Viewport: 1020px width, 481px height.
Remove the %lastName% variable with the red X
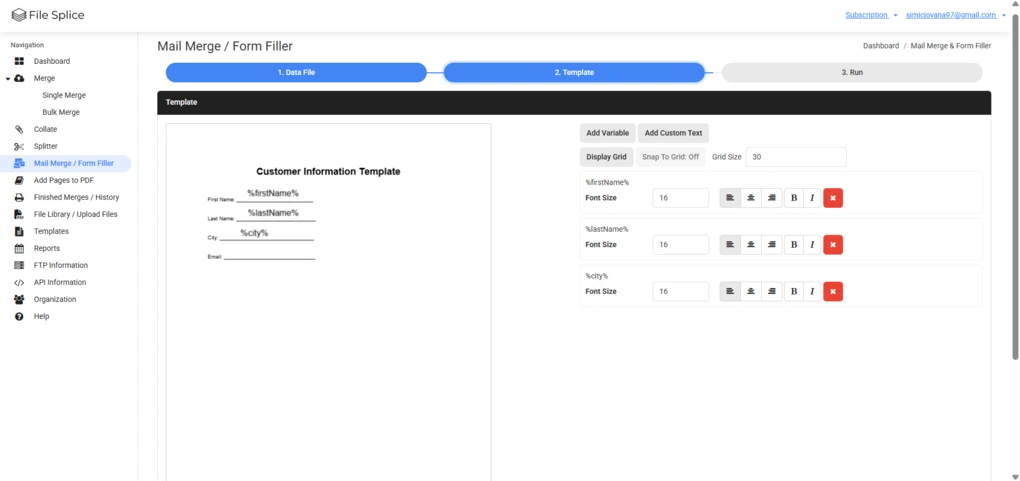833,245
